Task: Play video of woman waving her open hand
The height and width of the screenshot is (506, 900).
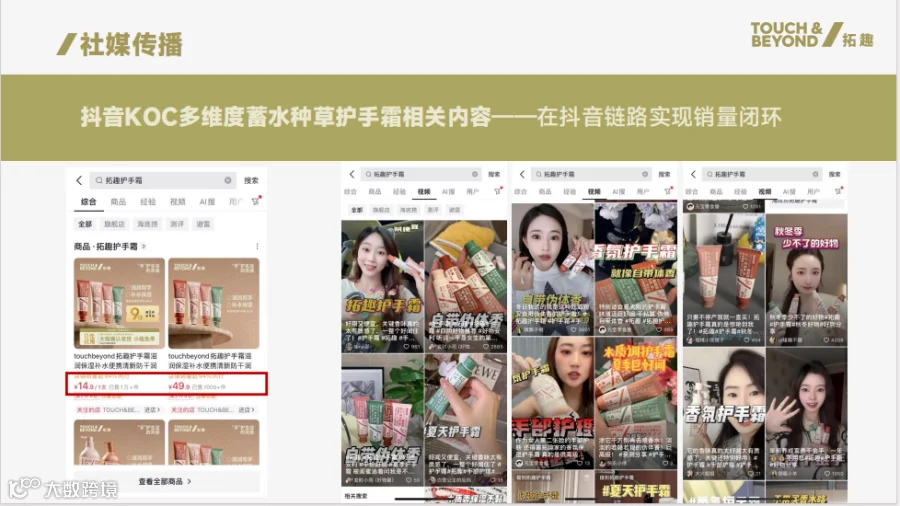Action: [x=806, y=413]
